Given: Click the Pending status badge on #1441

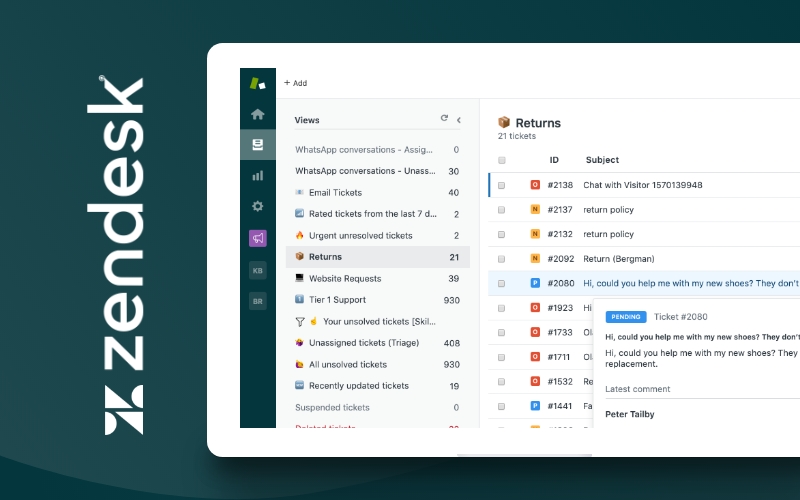Looking at the screenshot, I should coord(535,406).
